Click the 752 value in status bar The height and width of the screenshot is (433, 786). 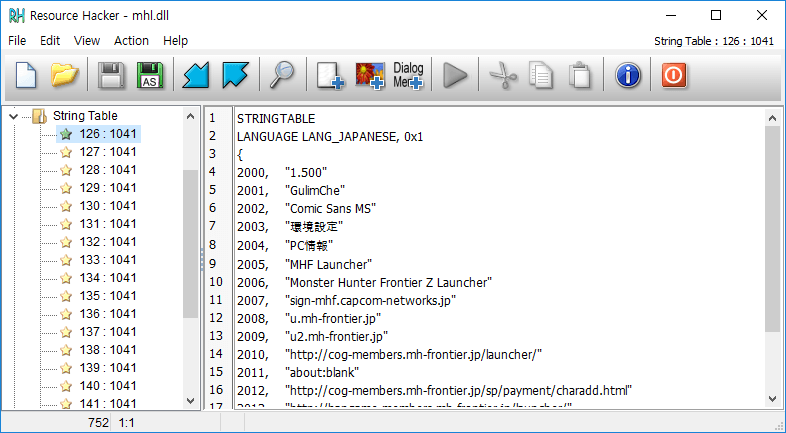pyautogui.click(x=98, y=423)
